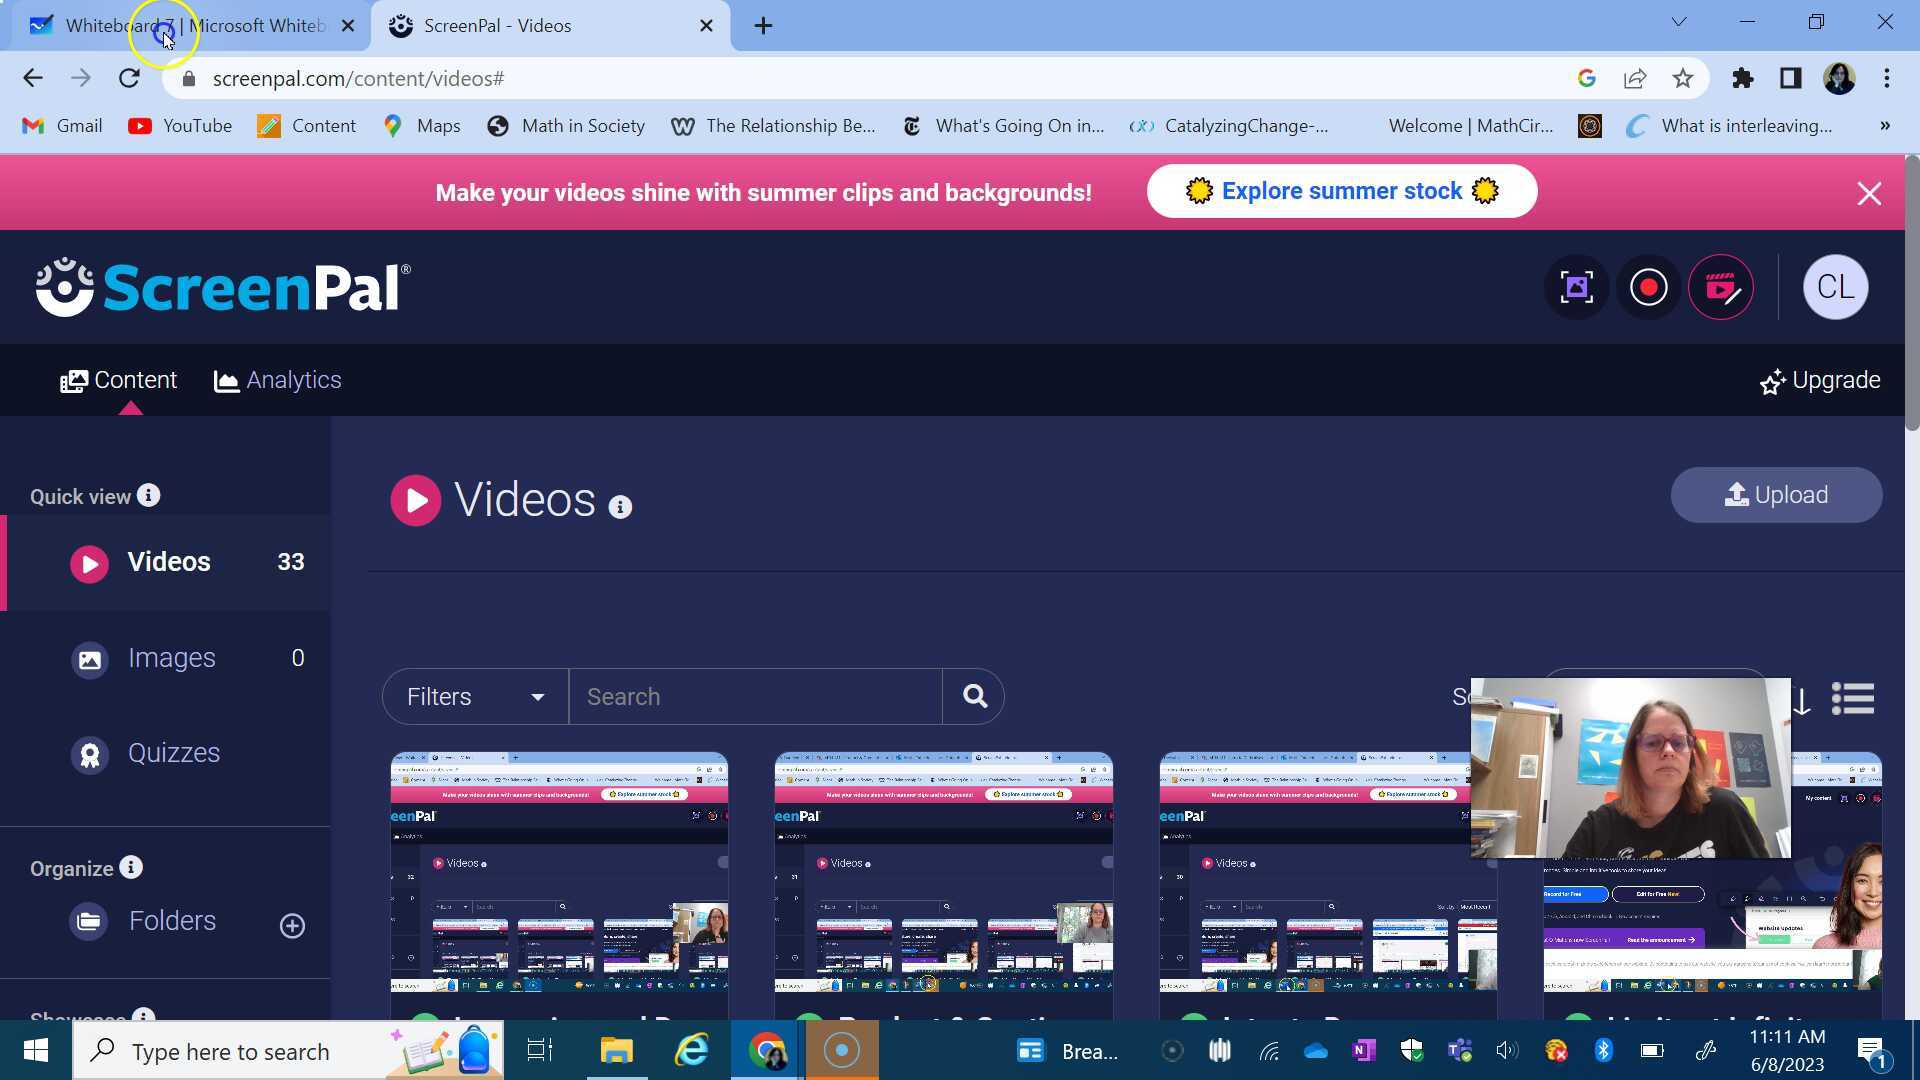Expand the Filters dropdown
Viewport: 1920px width, 1080px height.
(475, 697)
